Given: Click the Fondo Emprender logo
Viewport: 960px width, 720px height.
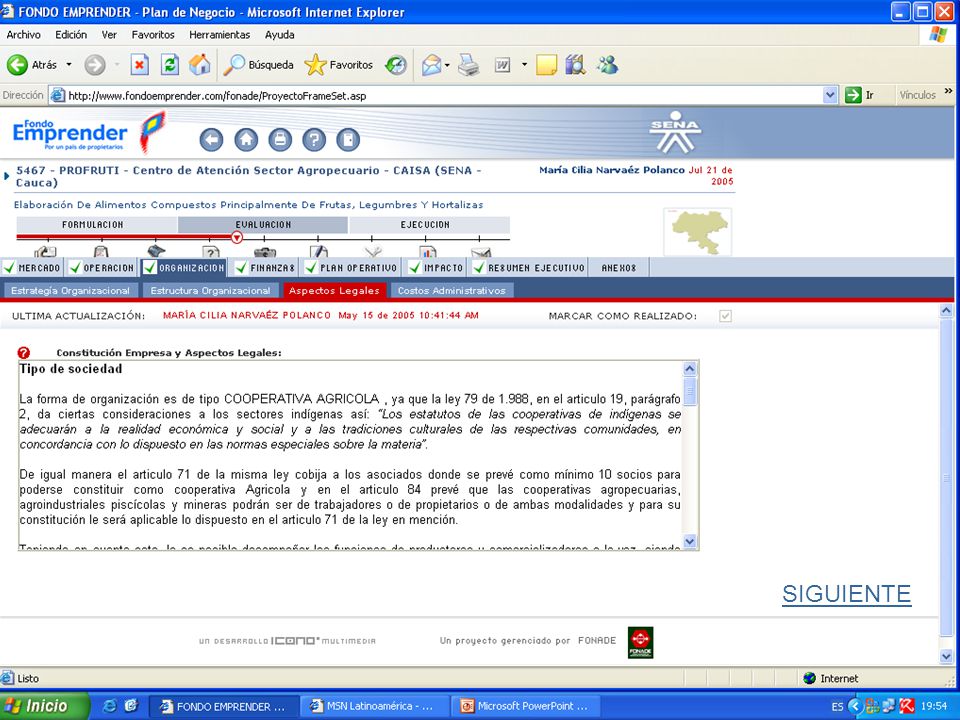Looking at the screenshot, I should tap(88, 132).
